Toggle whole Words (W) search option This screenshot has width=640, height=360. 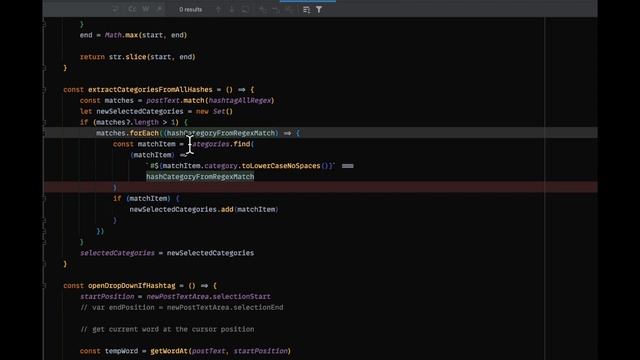(x=146, y=9)
